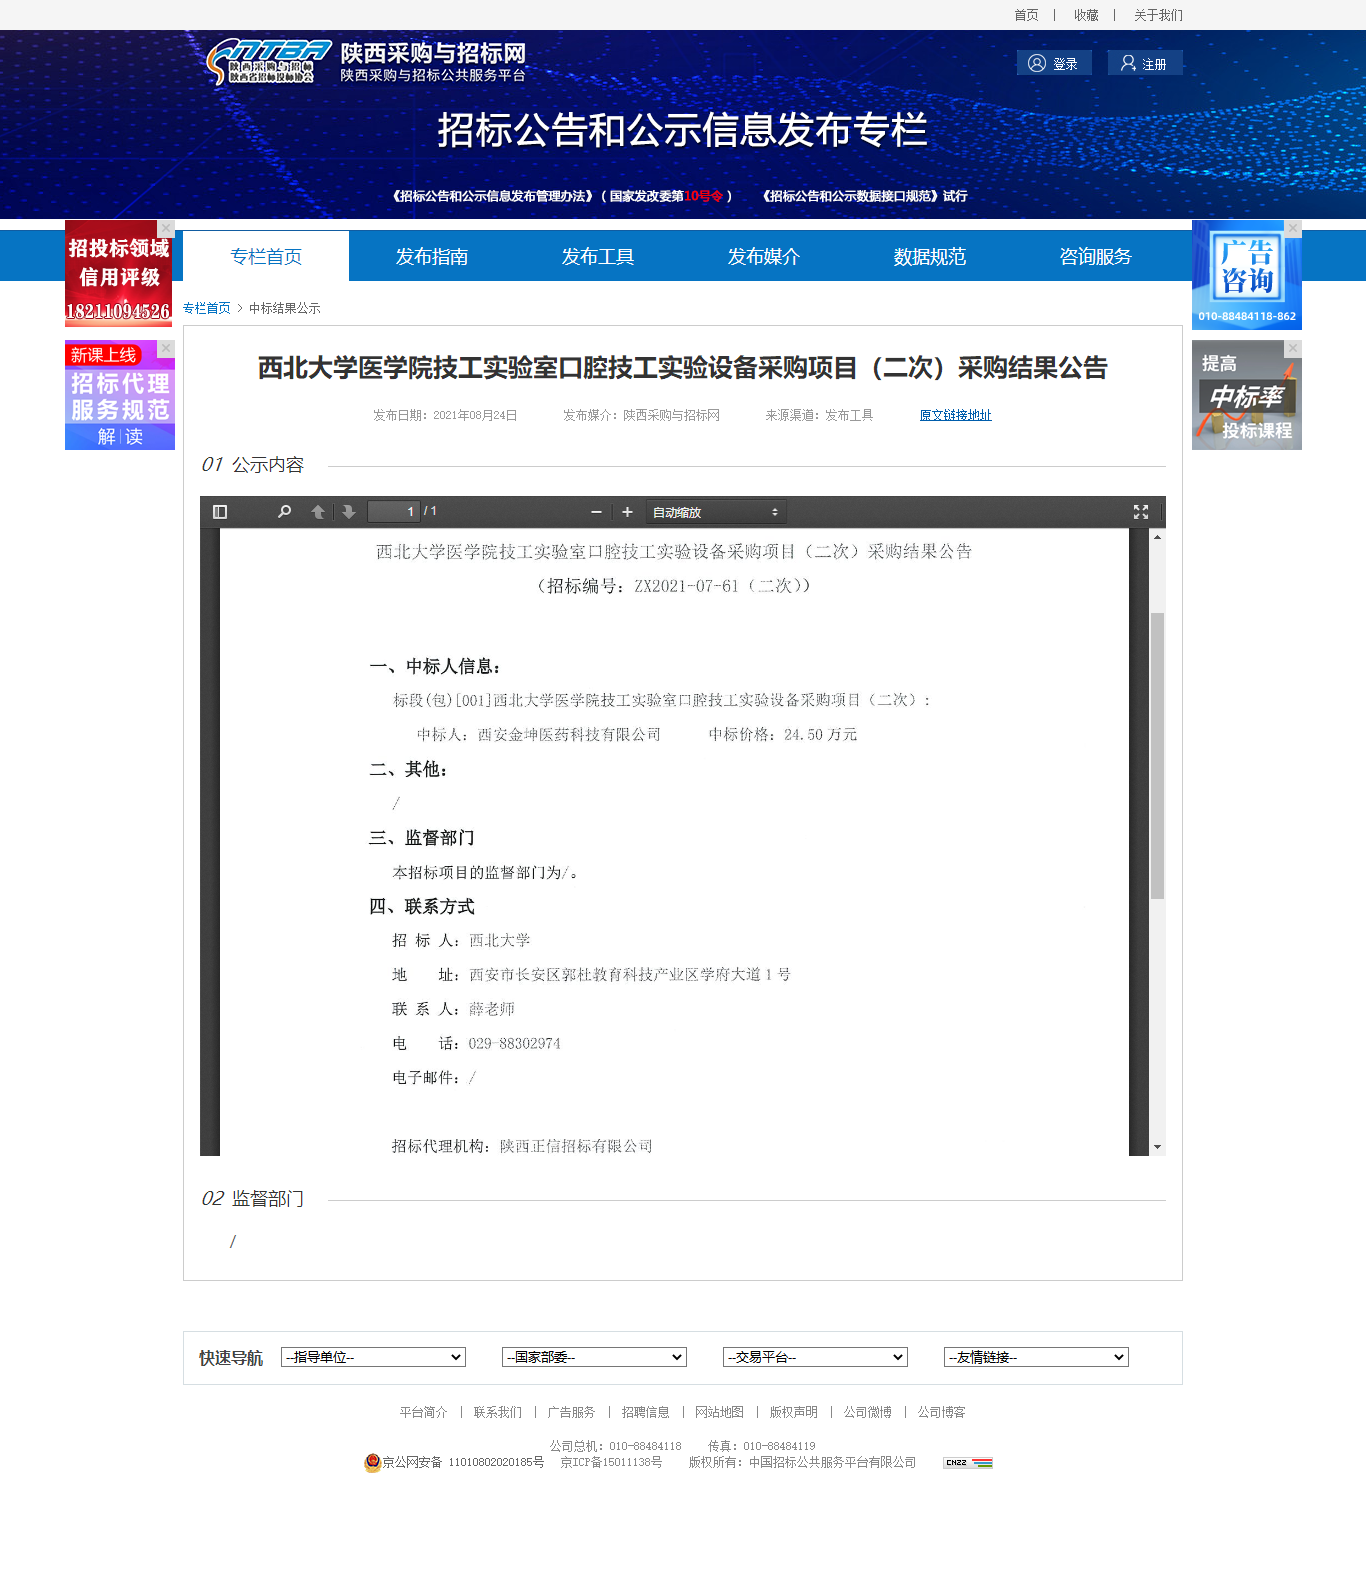The image size is (1366, 1573).
Task: Go to previous PDF page arrow
Action: tap(318, 512)
